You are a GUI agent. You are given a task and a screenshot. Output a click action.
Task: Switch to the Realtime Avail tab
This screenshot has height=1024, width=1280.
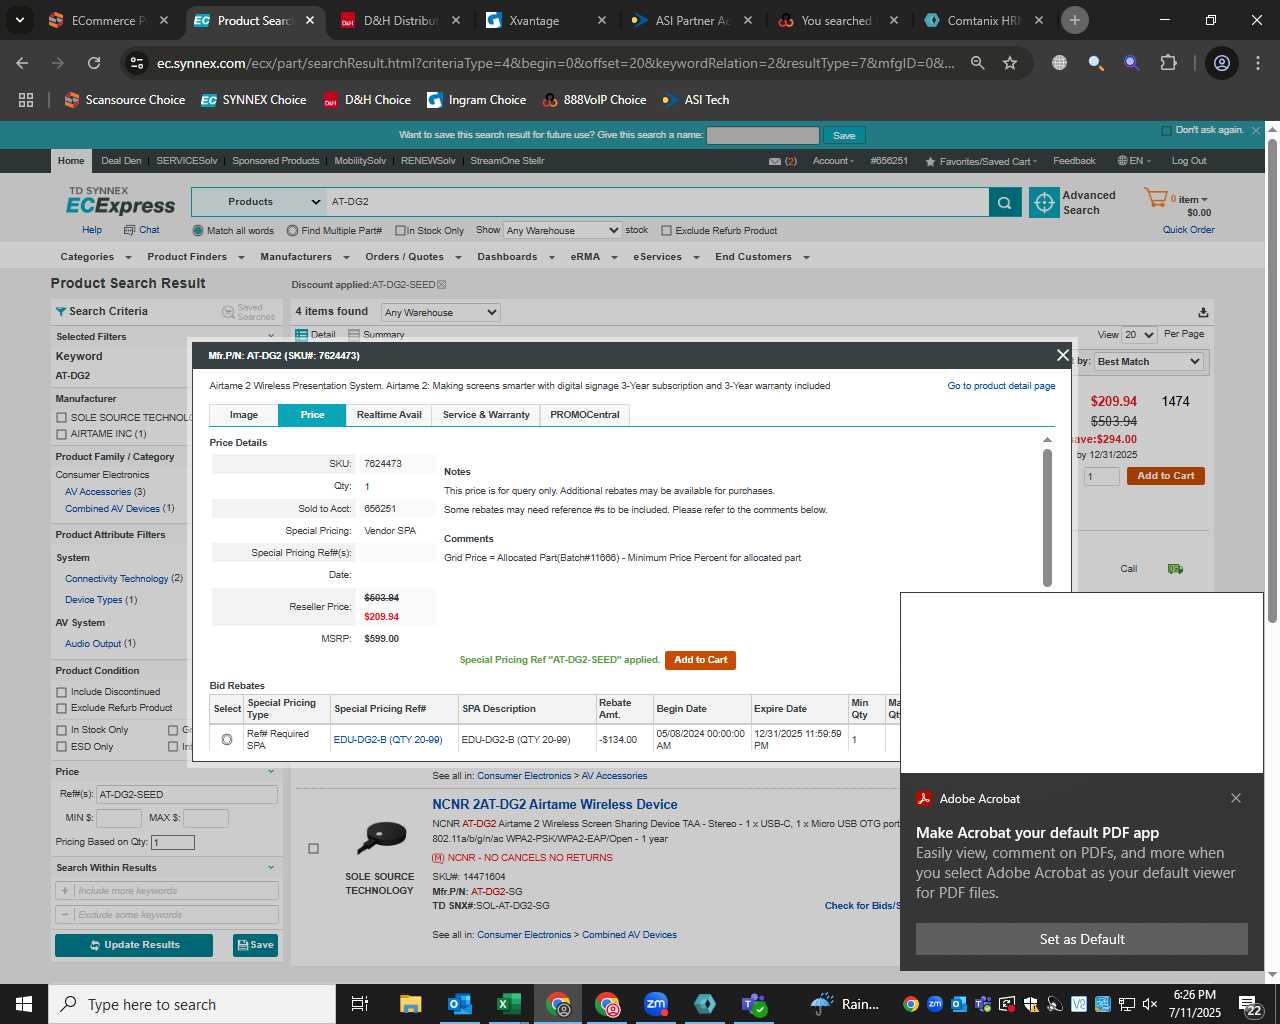(x=389, y=415)
